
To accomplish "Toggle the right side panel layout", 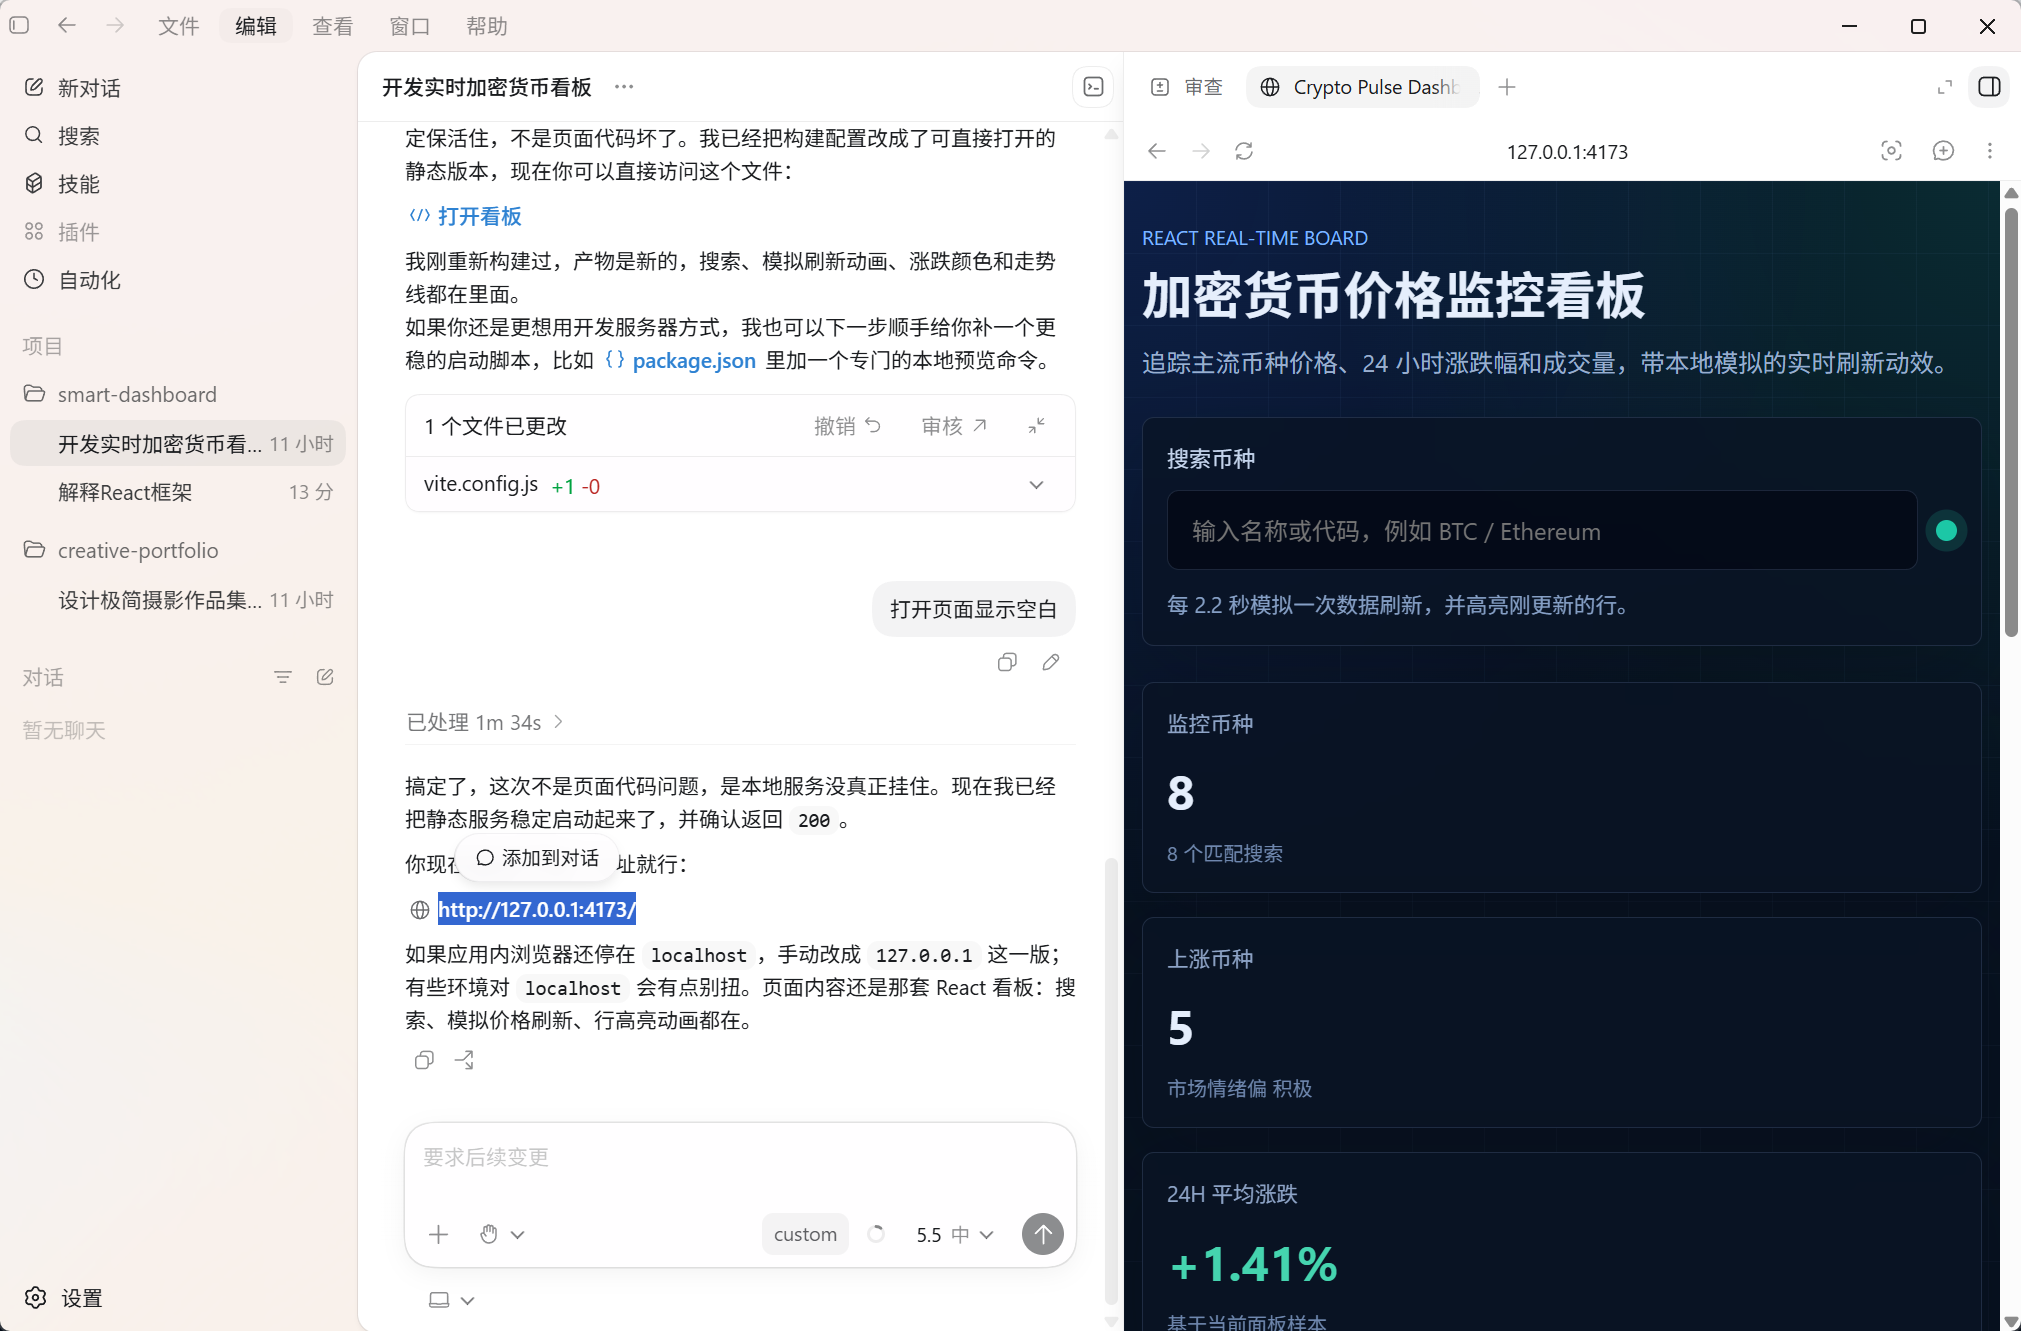I will (1990, 87).
